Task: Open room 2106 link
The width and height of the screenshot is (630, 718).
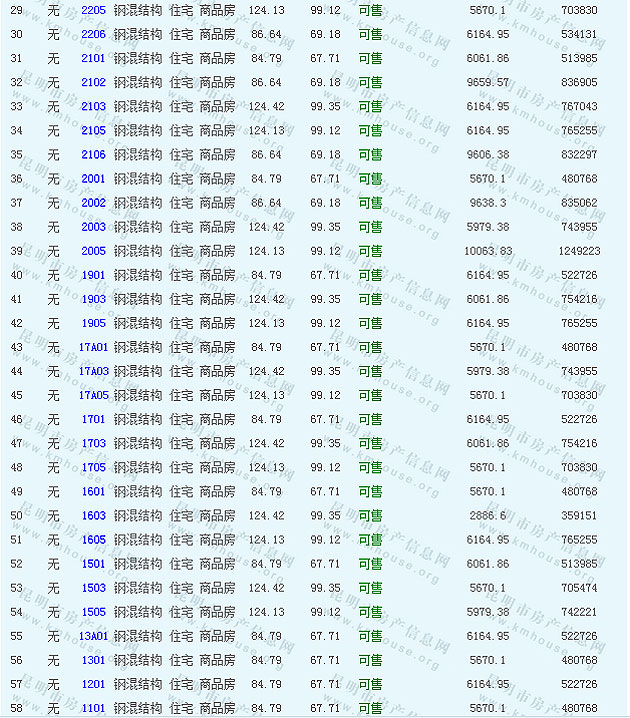Action: click(93, 155)
